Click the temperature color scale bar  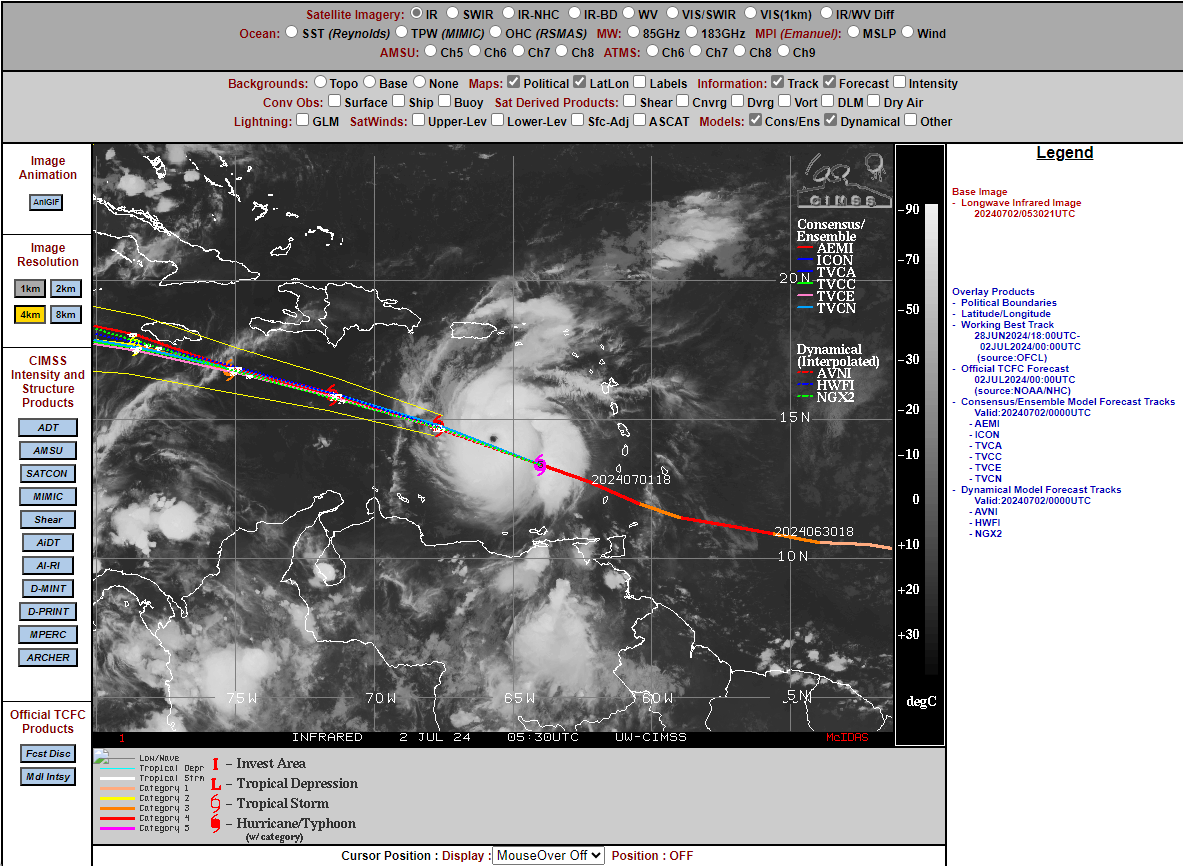(932, 439)
